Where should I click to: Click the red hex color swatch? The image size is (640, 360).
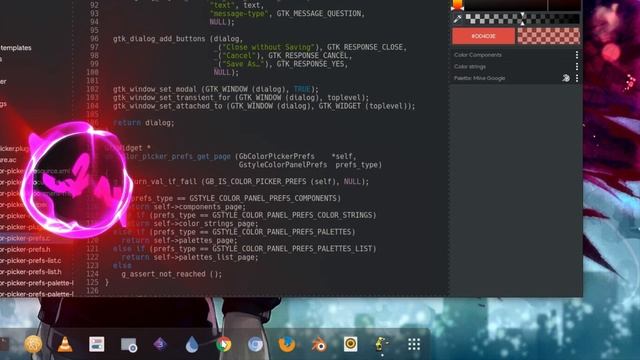483,36
